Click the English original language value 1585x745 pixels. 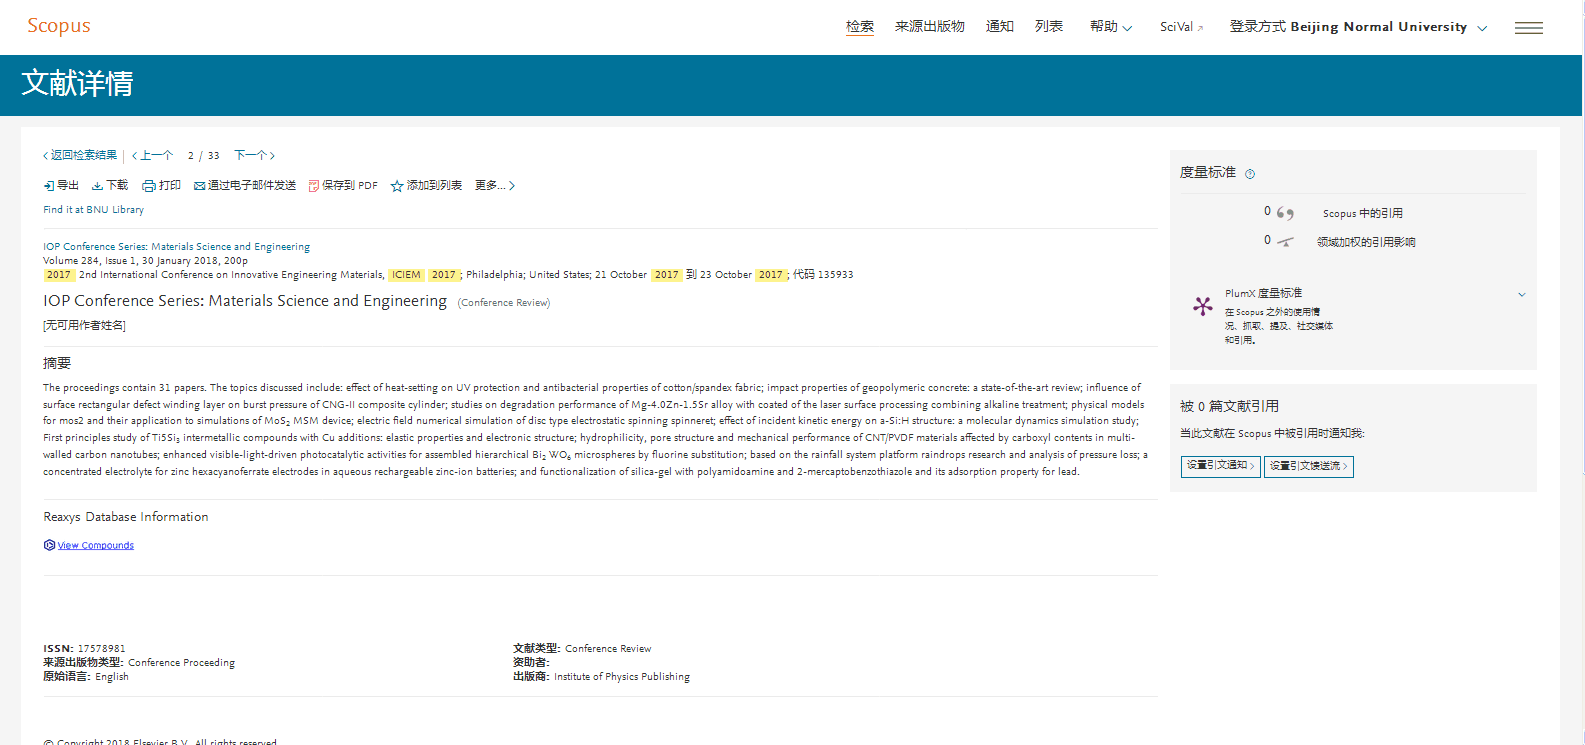coord(112,677)
